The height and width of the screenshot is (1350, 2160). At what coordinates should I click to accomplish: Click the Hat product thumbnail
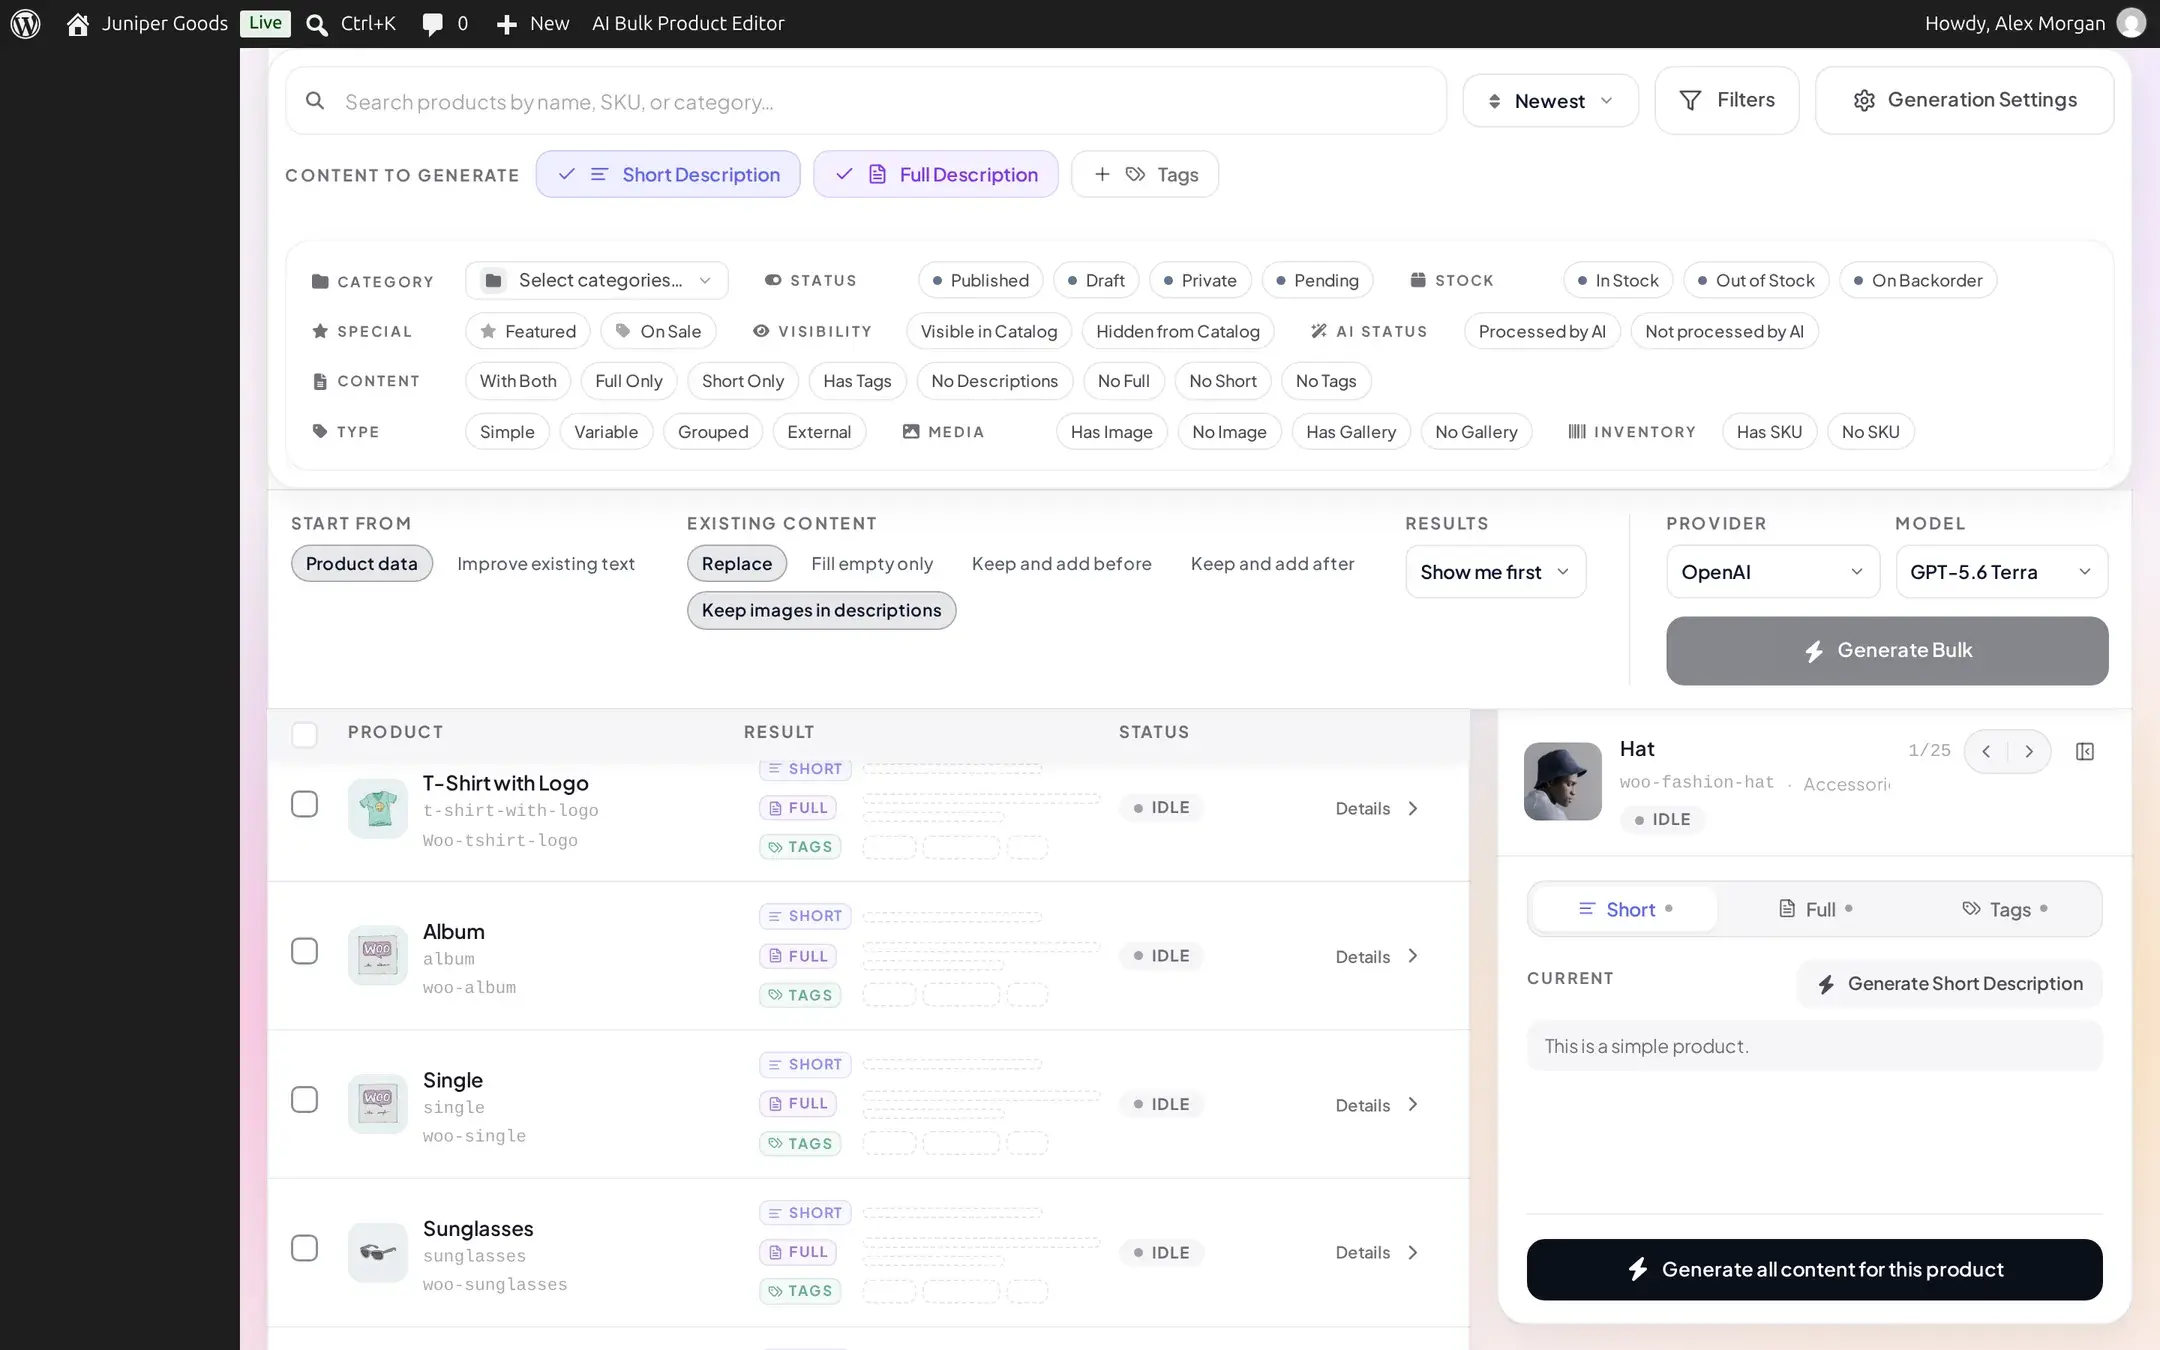[1562, 781]
